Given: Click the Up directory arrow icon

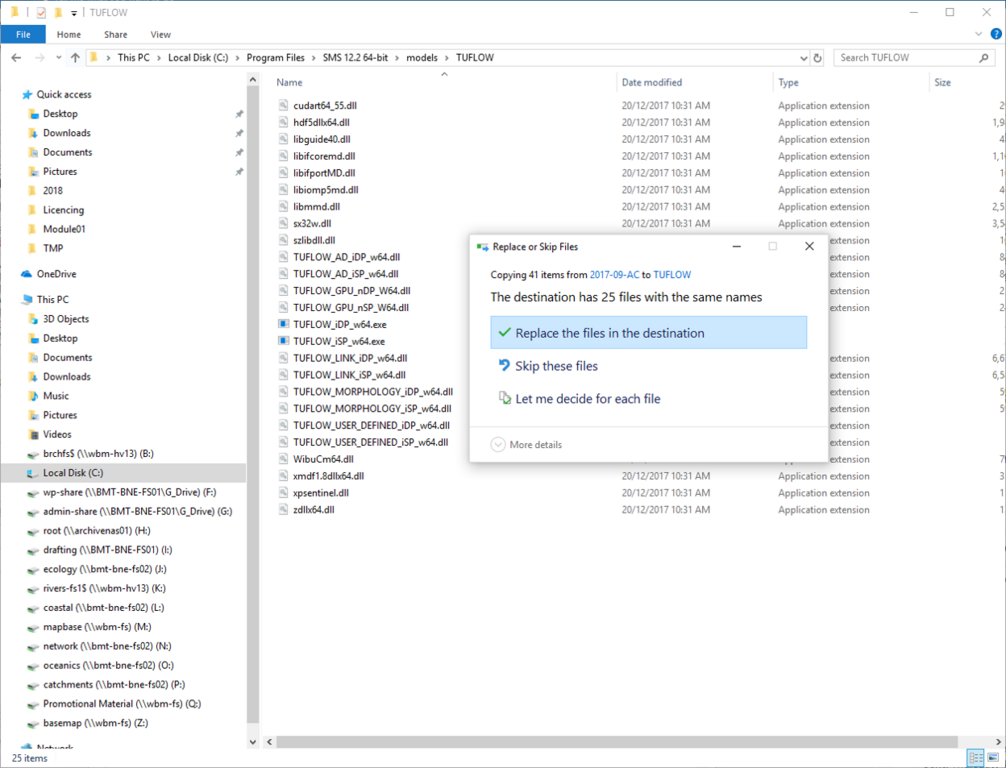Looking at the screenshot, I should (x=75, y=58).
